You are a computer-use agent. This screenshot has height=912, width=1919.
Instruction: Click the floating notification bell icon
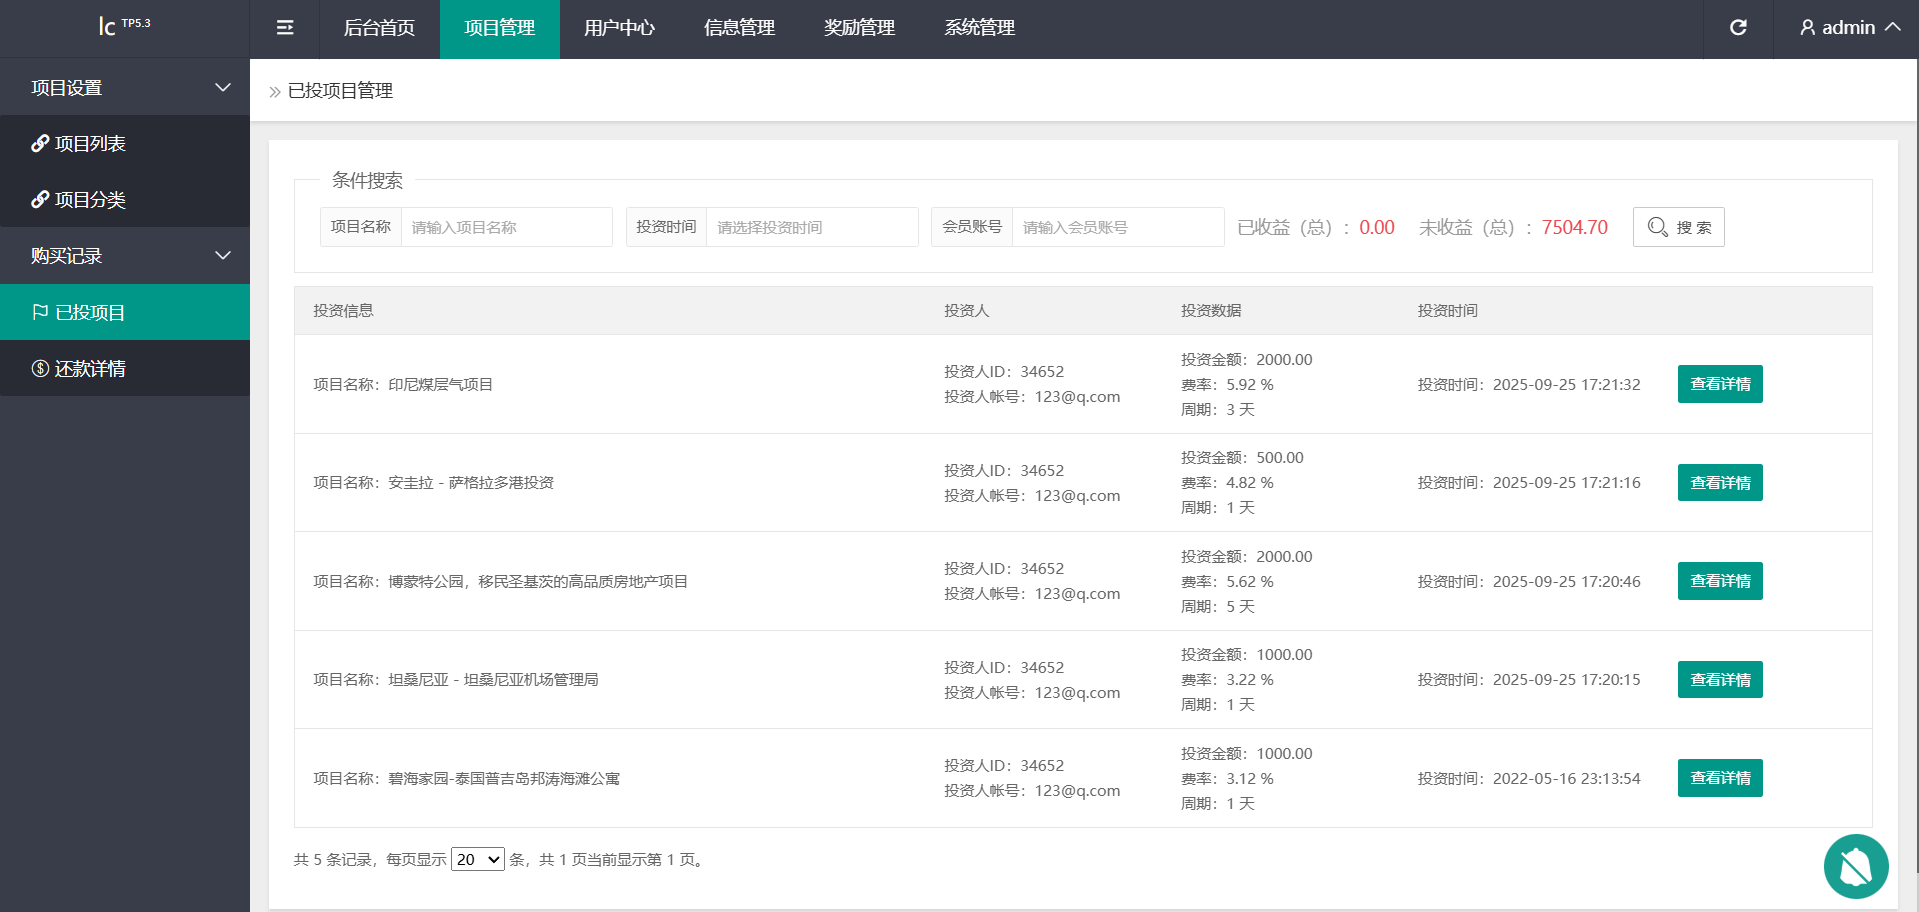(1855, 866)
